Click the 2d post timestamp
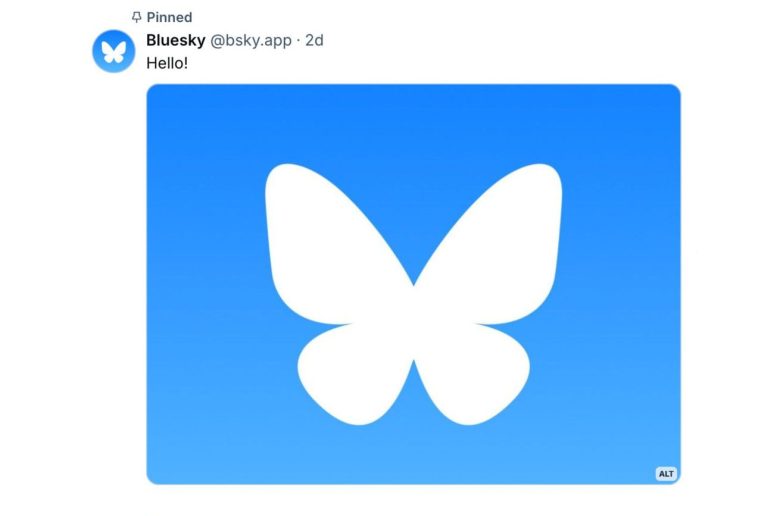Viewport: 780px width, 516px height. pyautogui.click(x=314, y=40)
